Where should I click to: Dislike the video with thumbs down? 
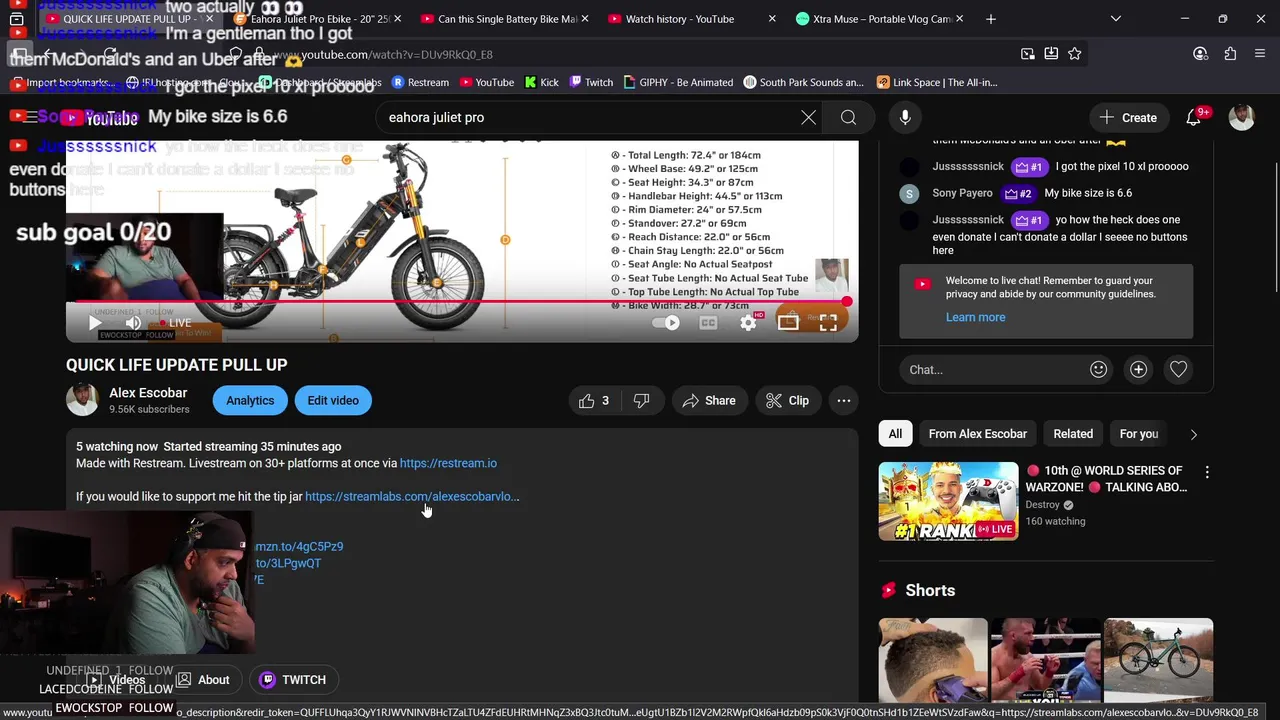tap(642, 401)
